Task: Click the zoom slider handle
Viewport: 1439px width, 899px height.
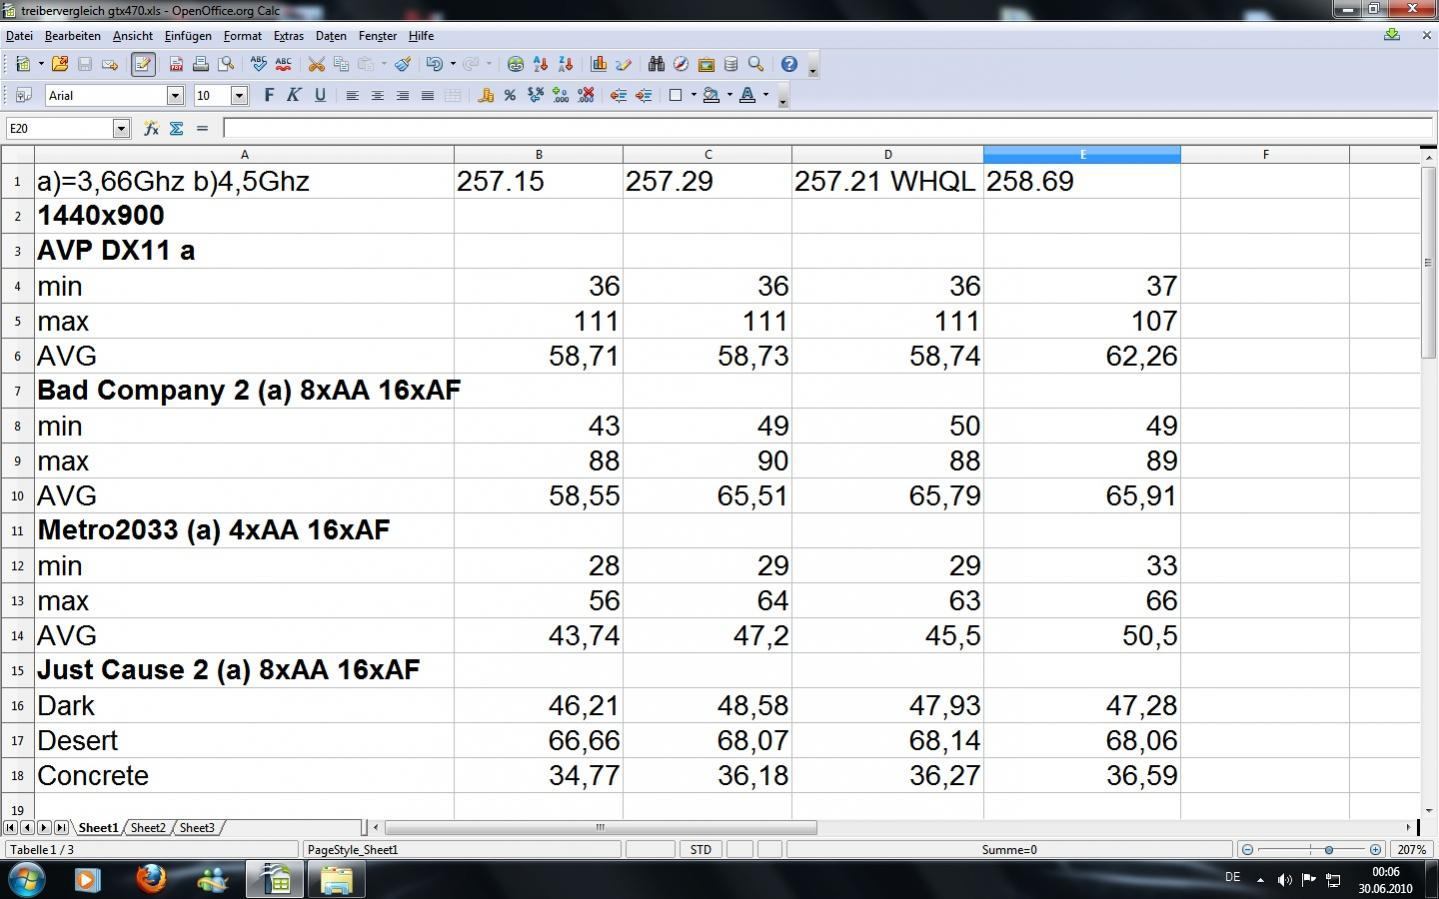Action: click(1329, 850)
